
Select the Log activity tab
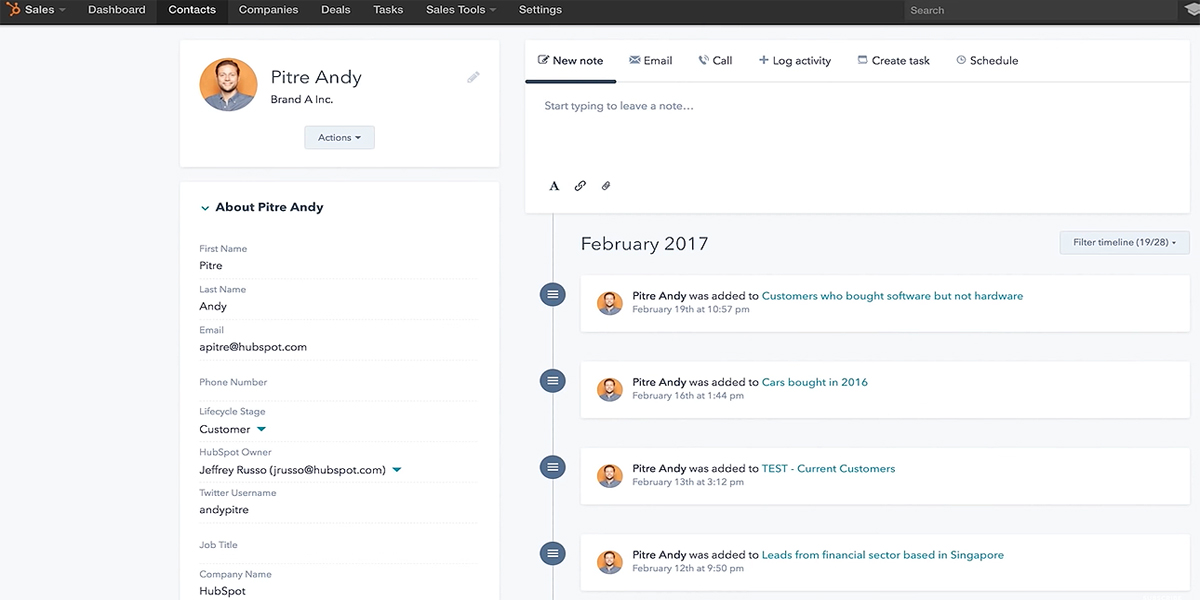click(x=795, y=61)
